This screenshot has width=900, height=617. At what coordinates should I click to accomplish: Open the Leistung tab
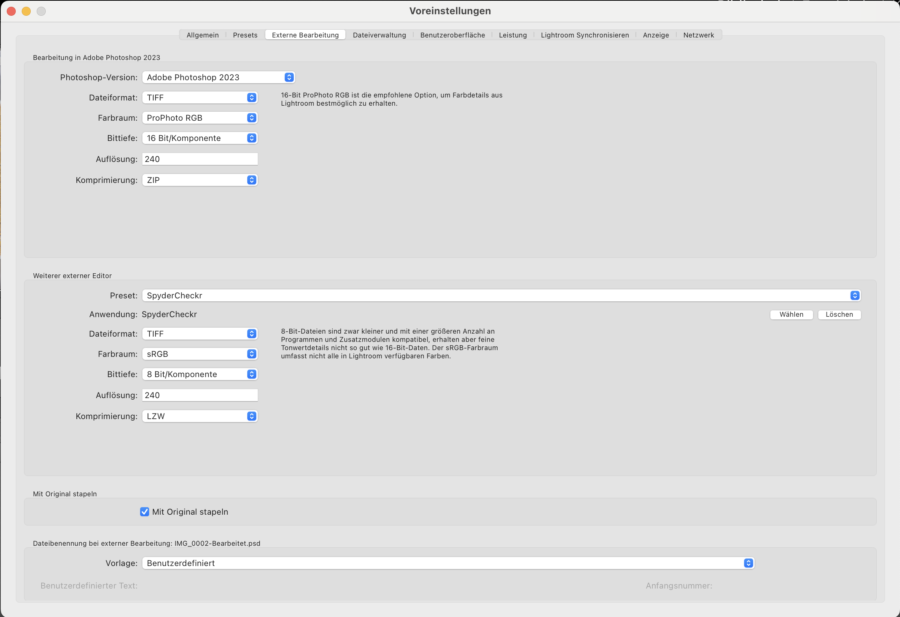(513, 33)
